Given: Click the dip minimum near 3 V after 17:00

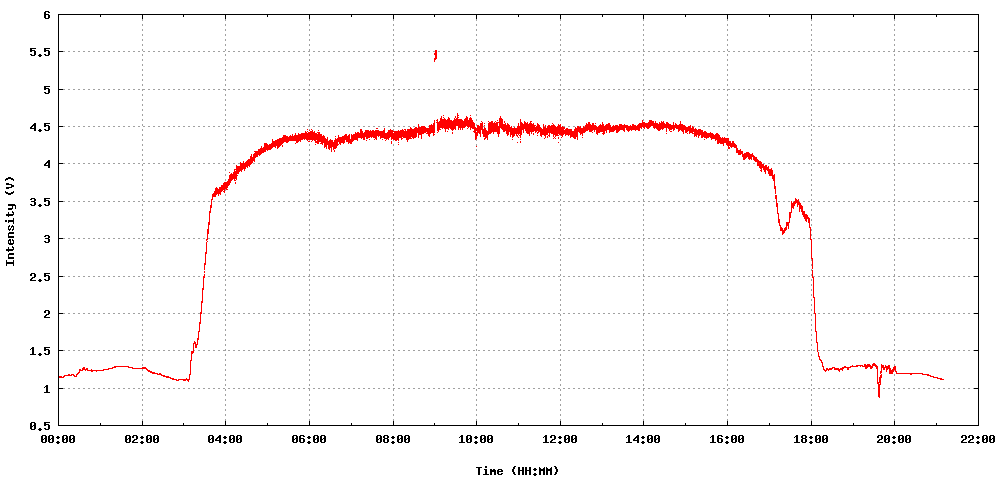Looking at the screenshot, I should click(x=783, y=232).
